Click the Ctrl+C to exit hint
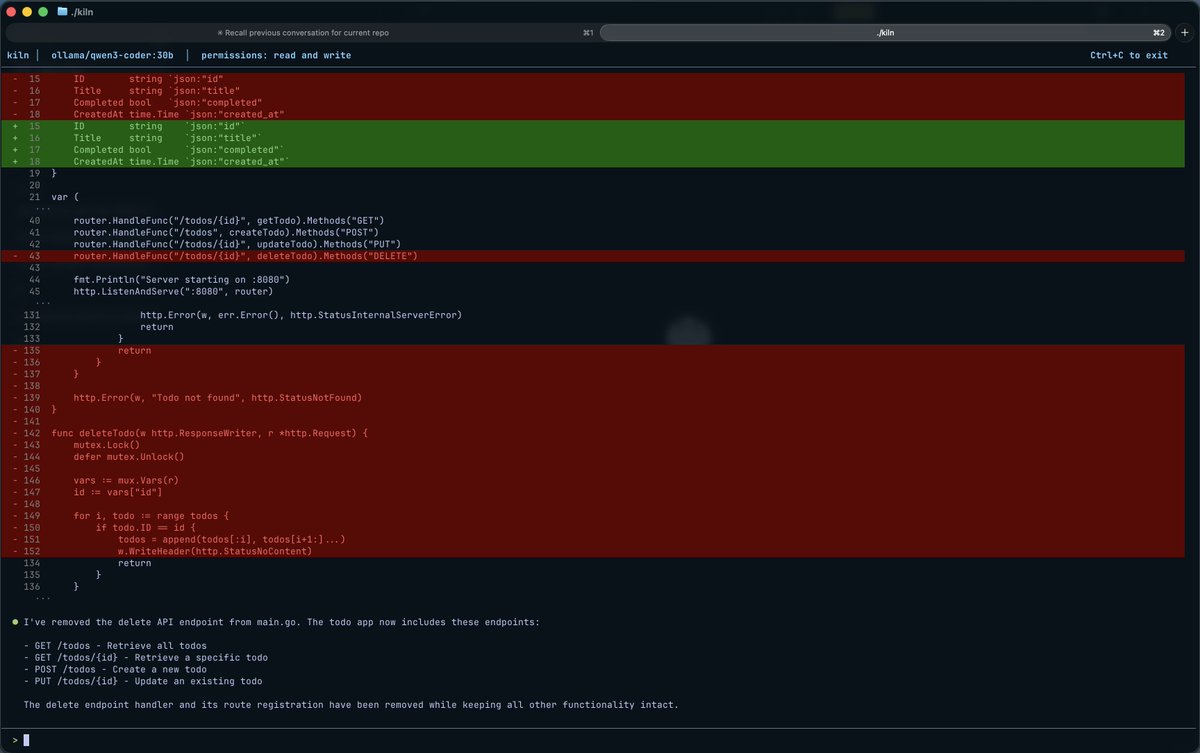Screen dimensions: 1200x753 point(1129,55)
